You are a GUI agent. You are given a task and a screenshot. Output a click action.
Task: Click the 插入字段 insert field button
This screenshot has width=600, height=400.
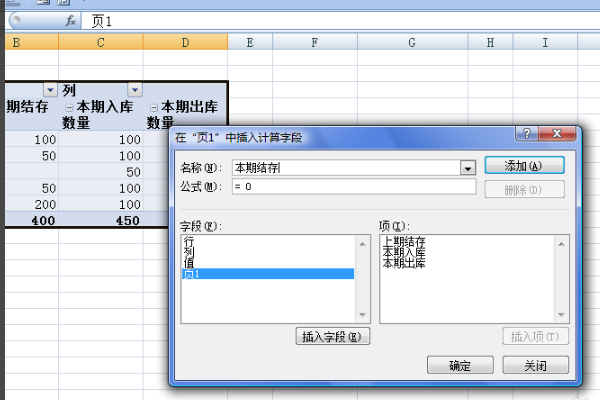[333, 336]
